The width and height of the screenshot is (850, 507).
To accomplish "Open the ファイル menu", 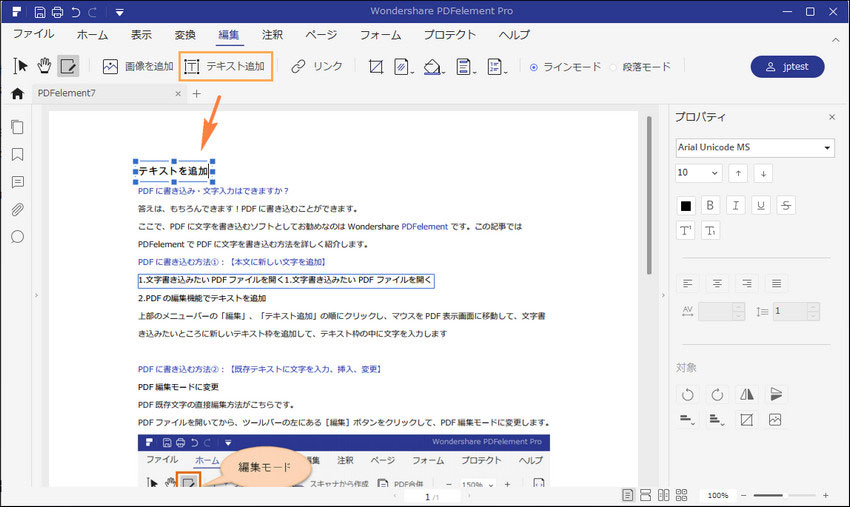I will point(34,35).
